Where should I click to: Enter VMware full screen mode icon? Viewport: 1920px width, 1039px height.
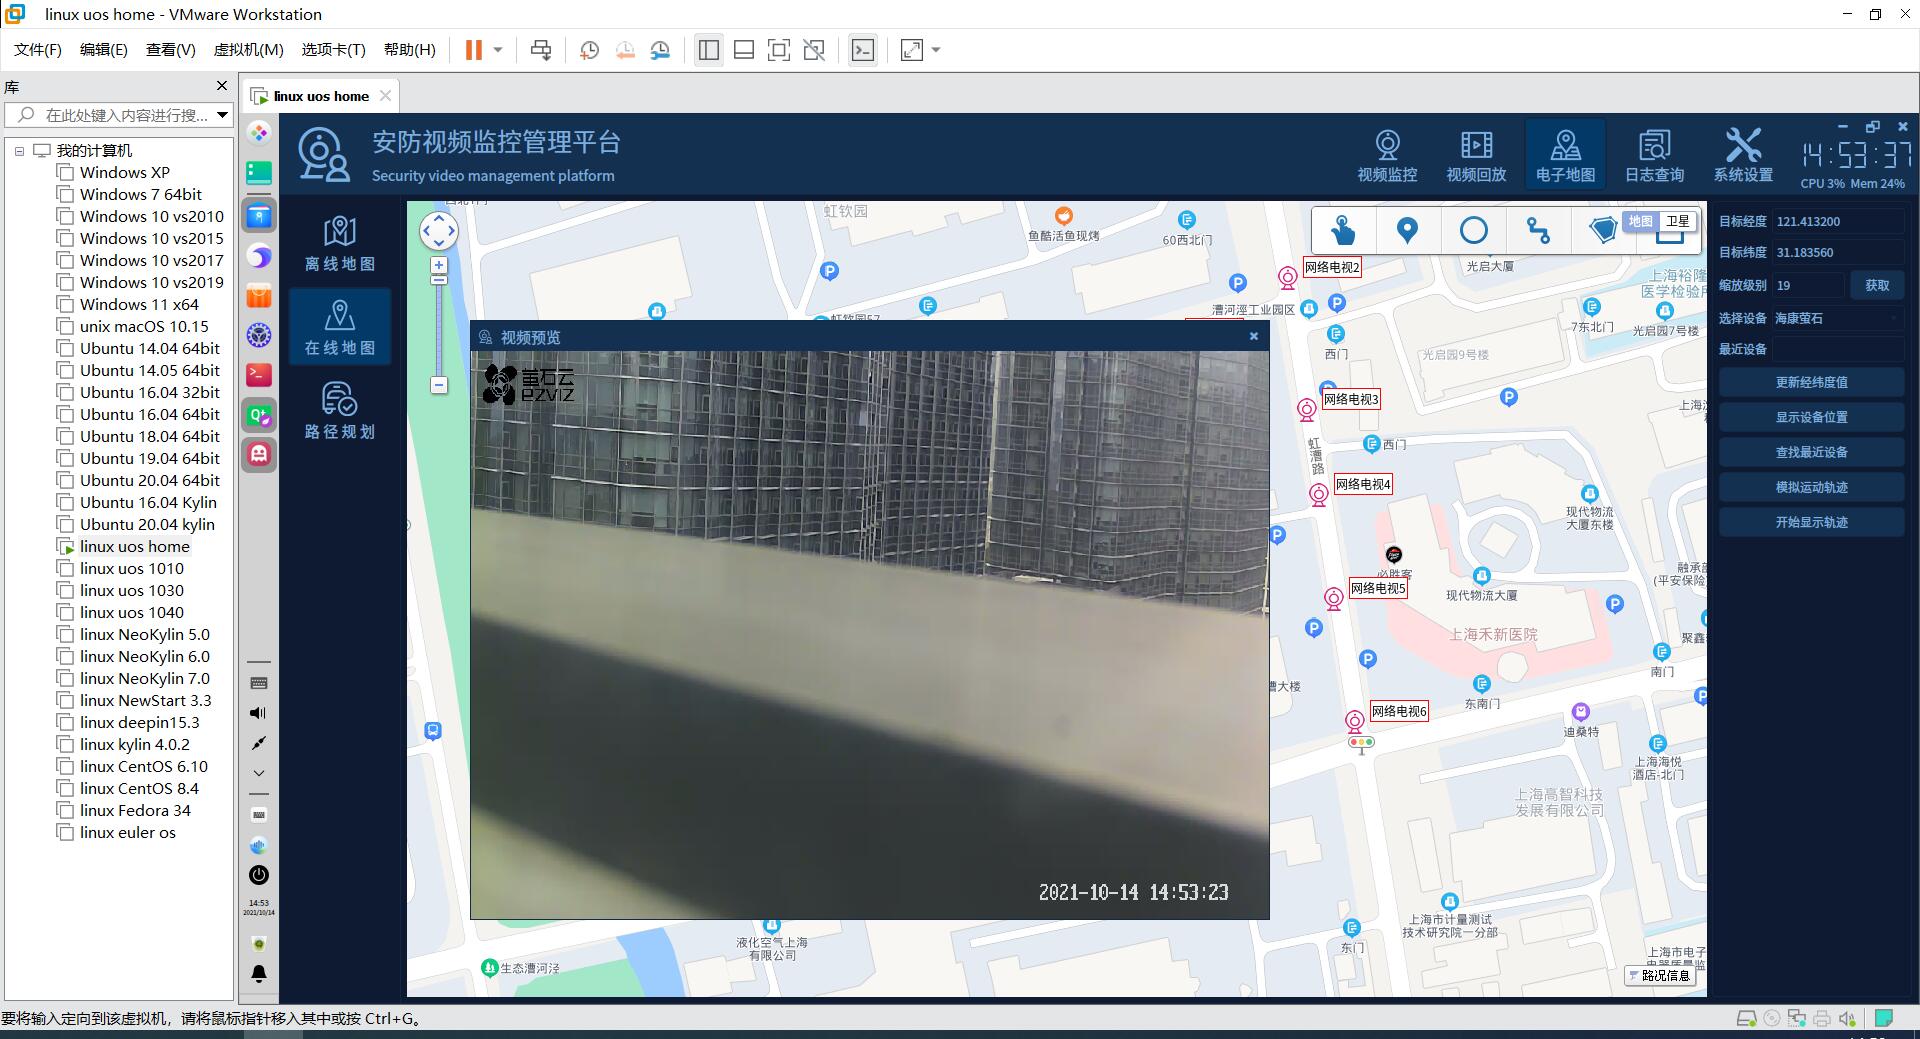[779, 50]
